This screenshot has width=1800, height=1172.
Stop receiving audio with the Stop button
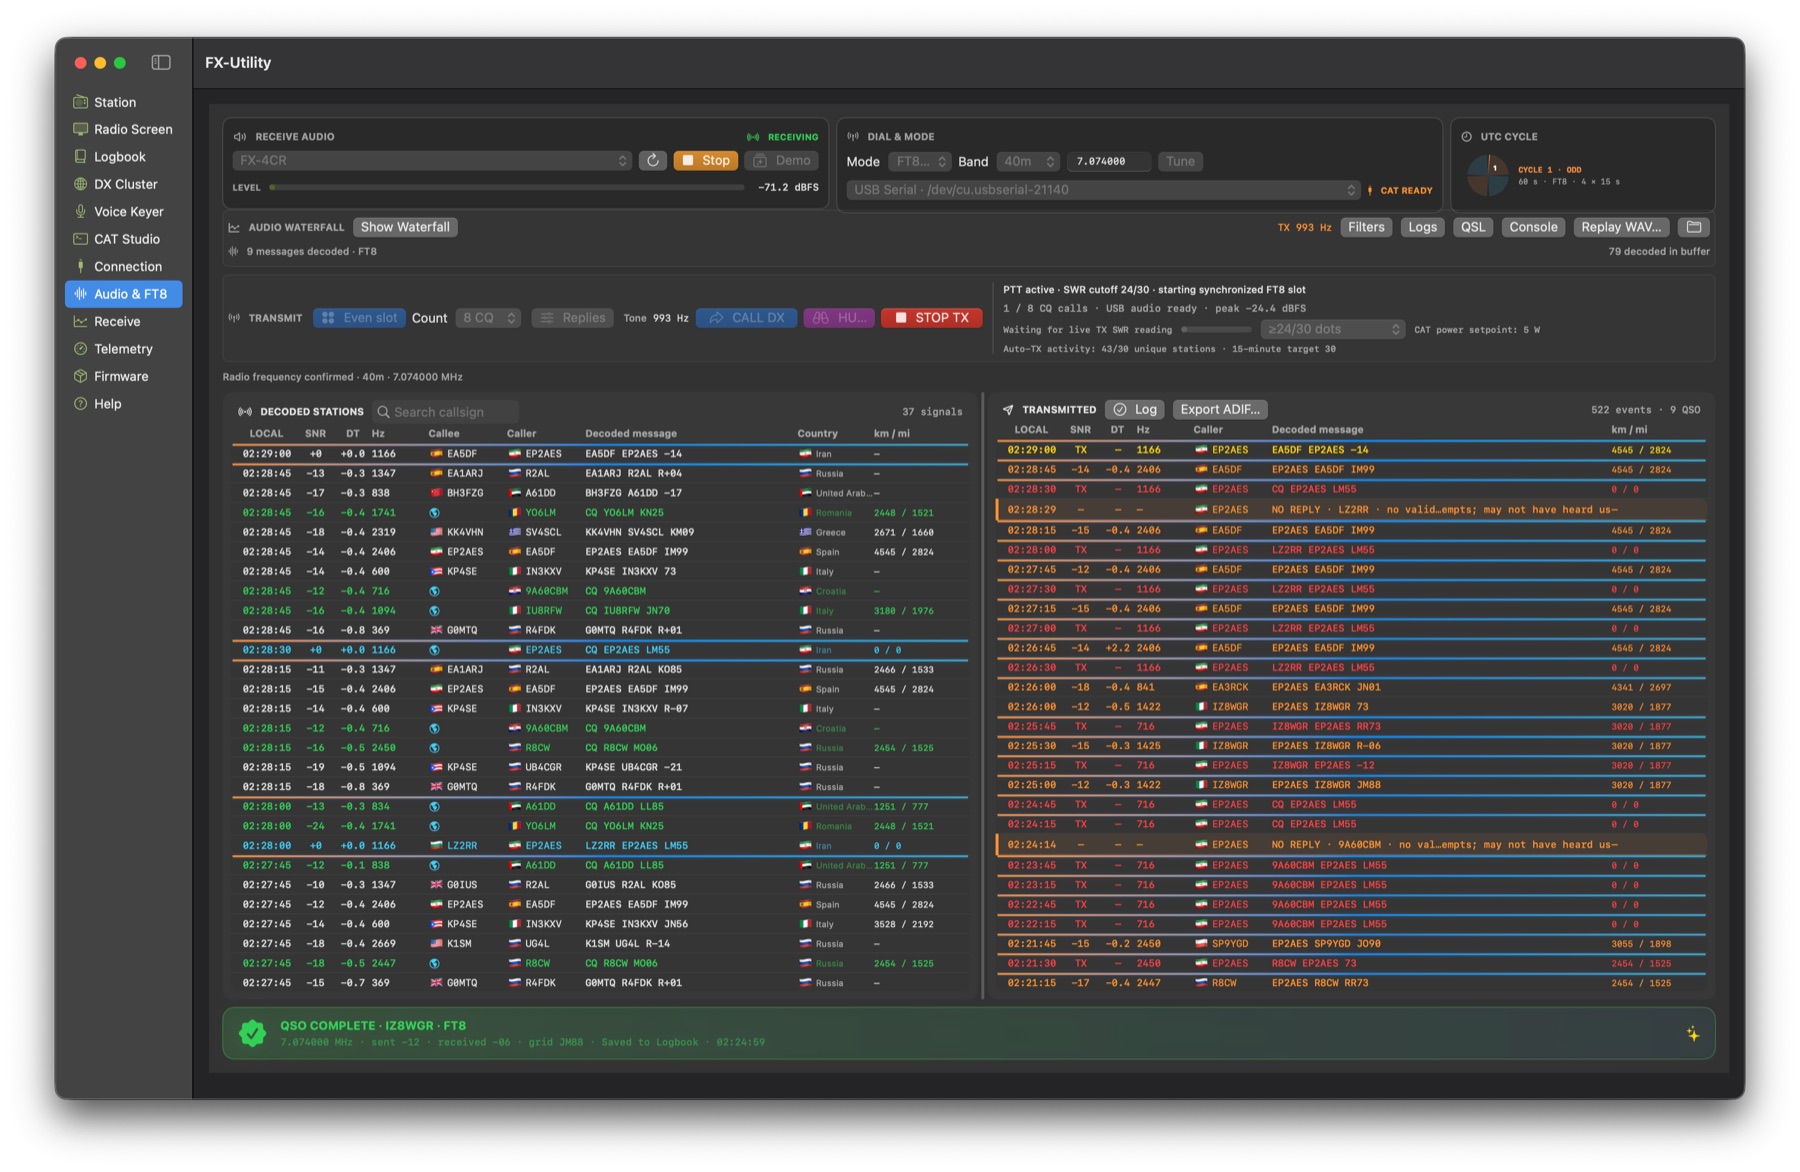pos(706,161)
